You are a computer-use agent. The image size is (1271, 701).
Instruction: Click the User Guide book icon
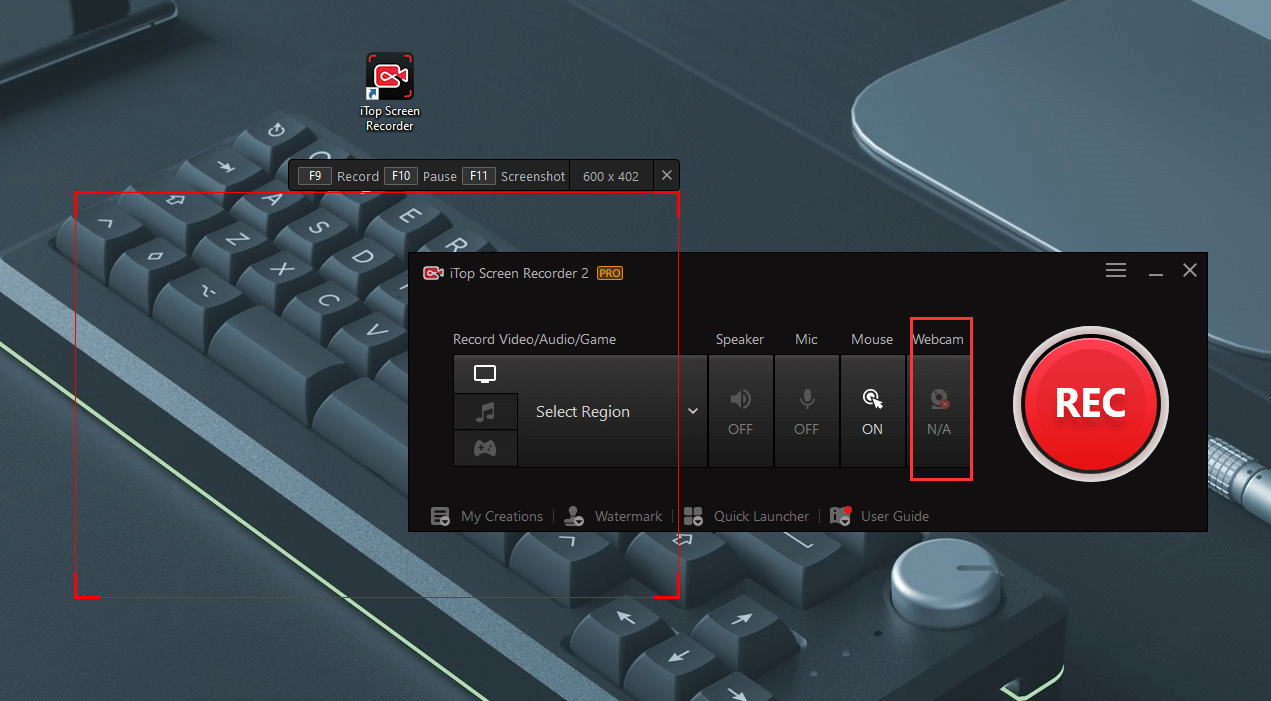point(841,516)
